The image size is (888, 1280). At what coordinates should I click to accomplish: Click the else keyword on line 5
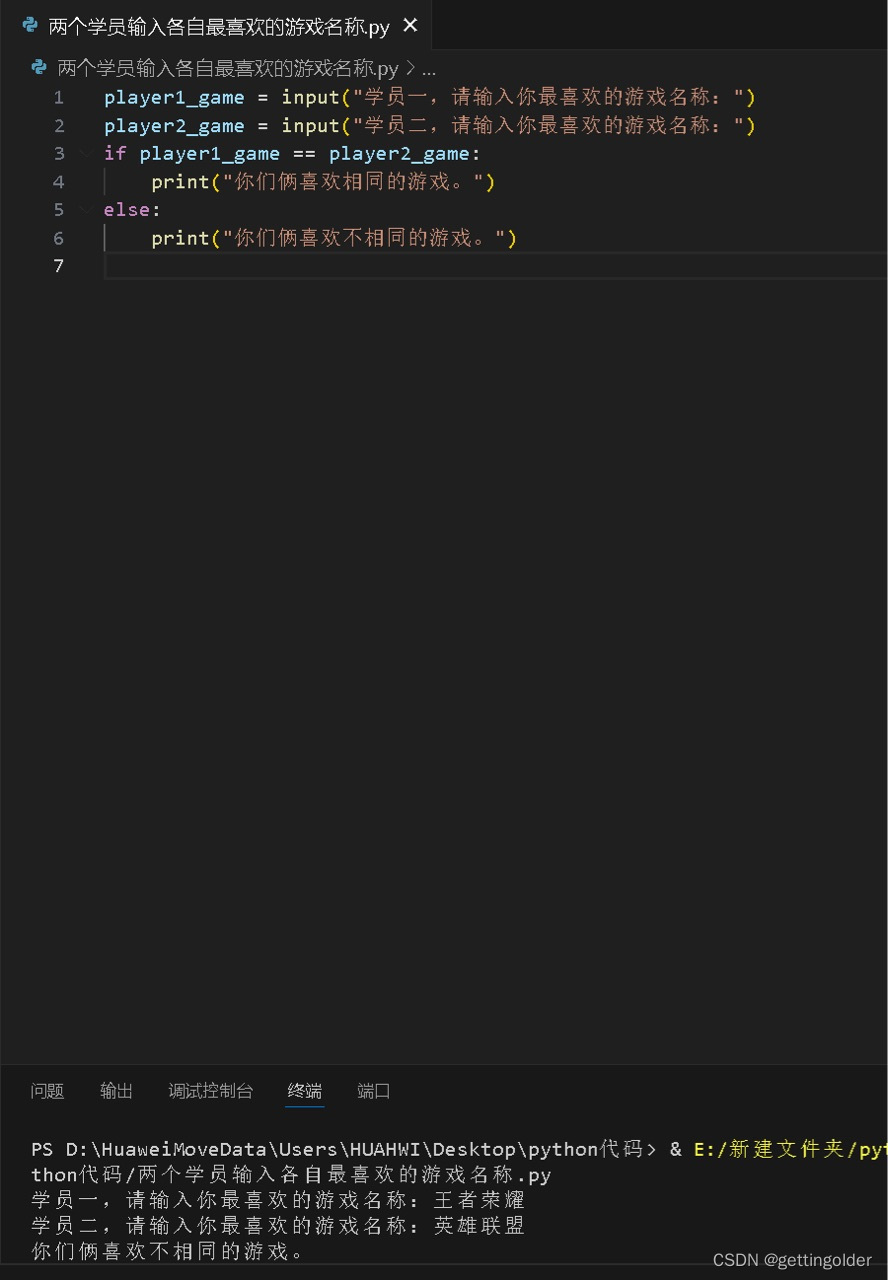point(127,209)
